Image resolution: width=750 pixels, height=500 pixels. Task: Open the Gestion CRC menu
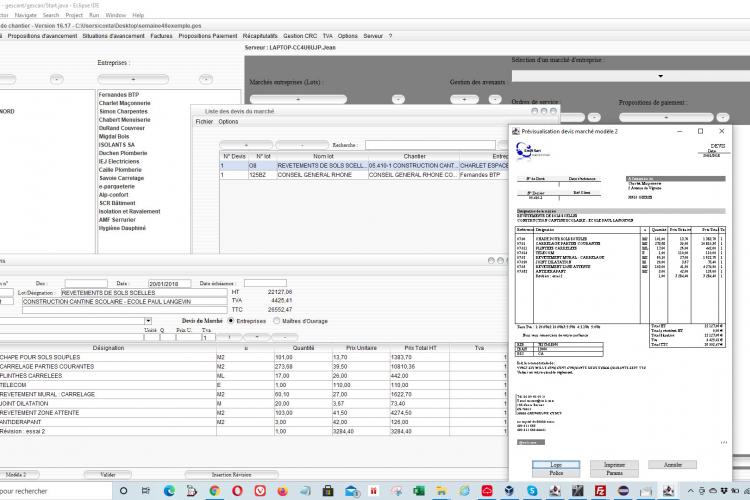point(300,36)
